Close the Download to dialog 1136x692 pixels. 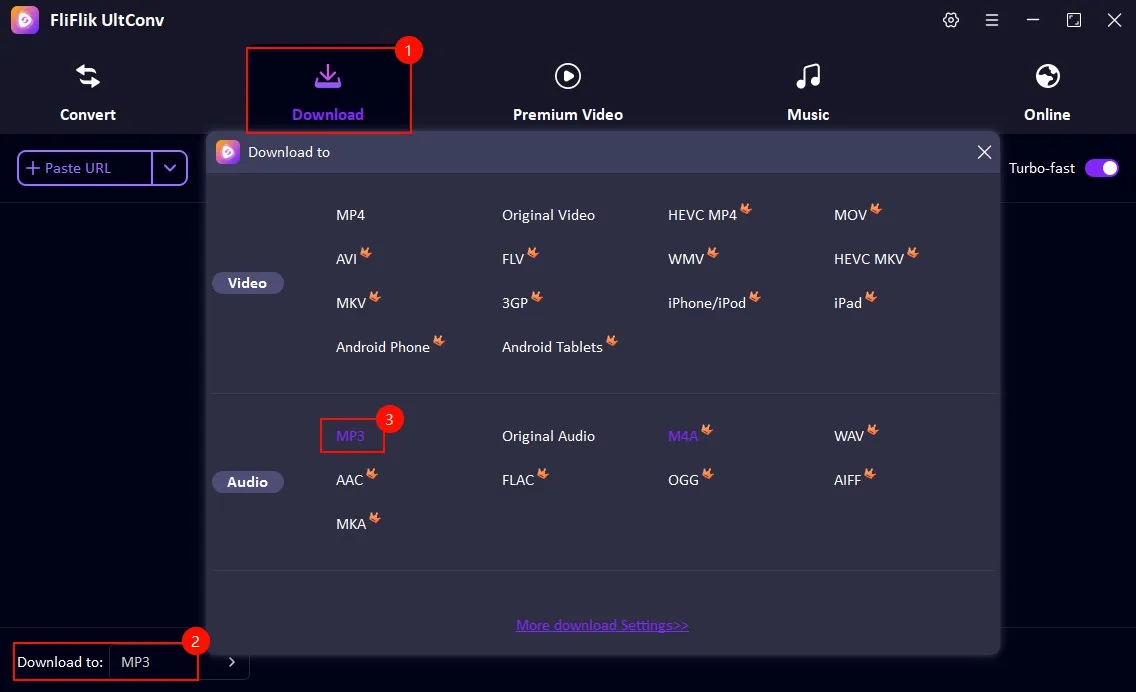[x=984, y=152]
